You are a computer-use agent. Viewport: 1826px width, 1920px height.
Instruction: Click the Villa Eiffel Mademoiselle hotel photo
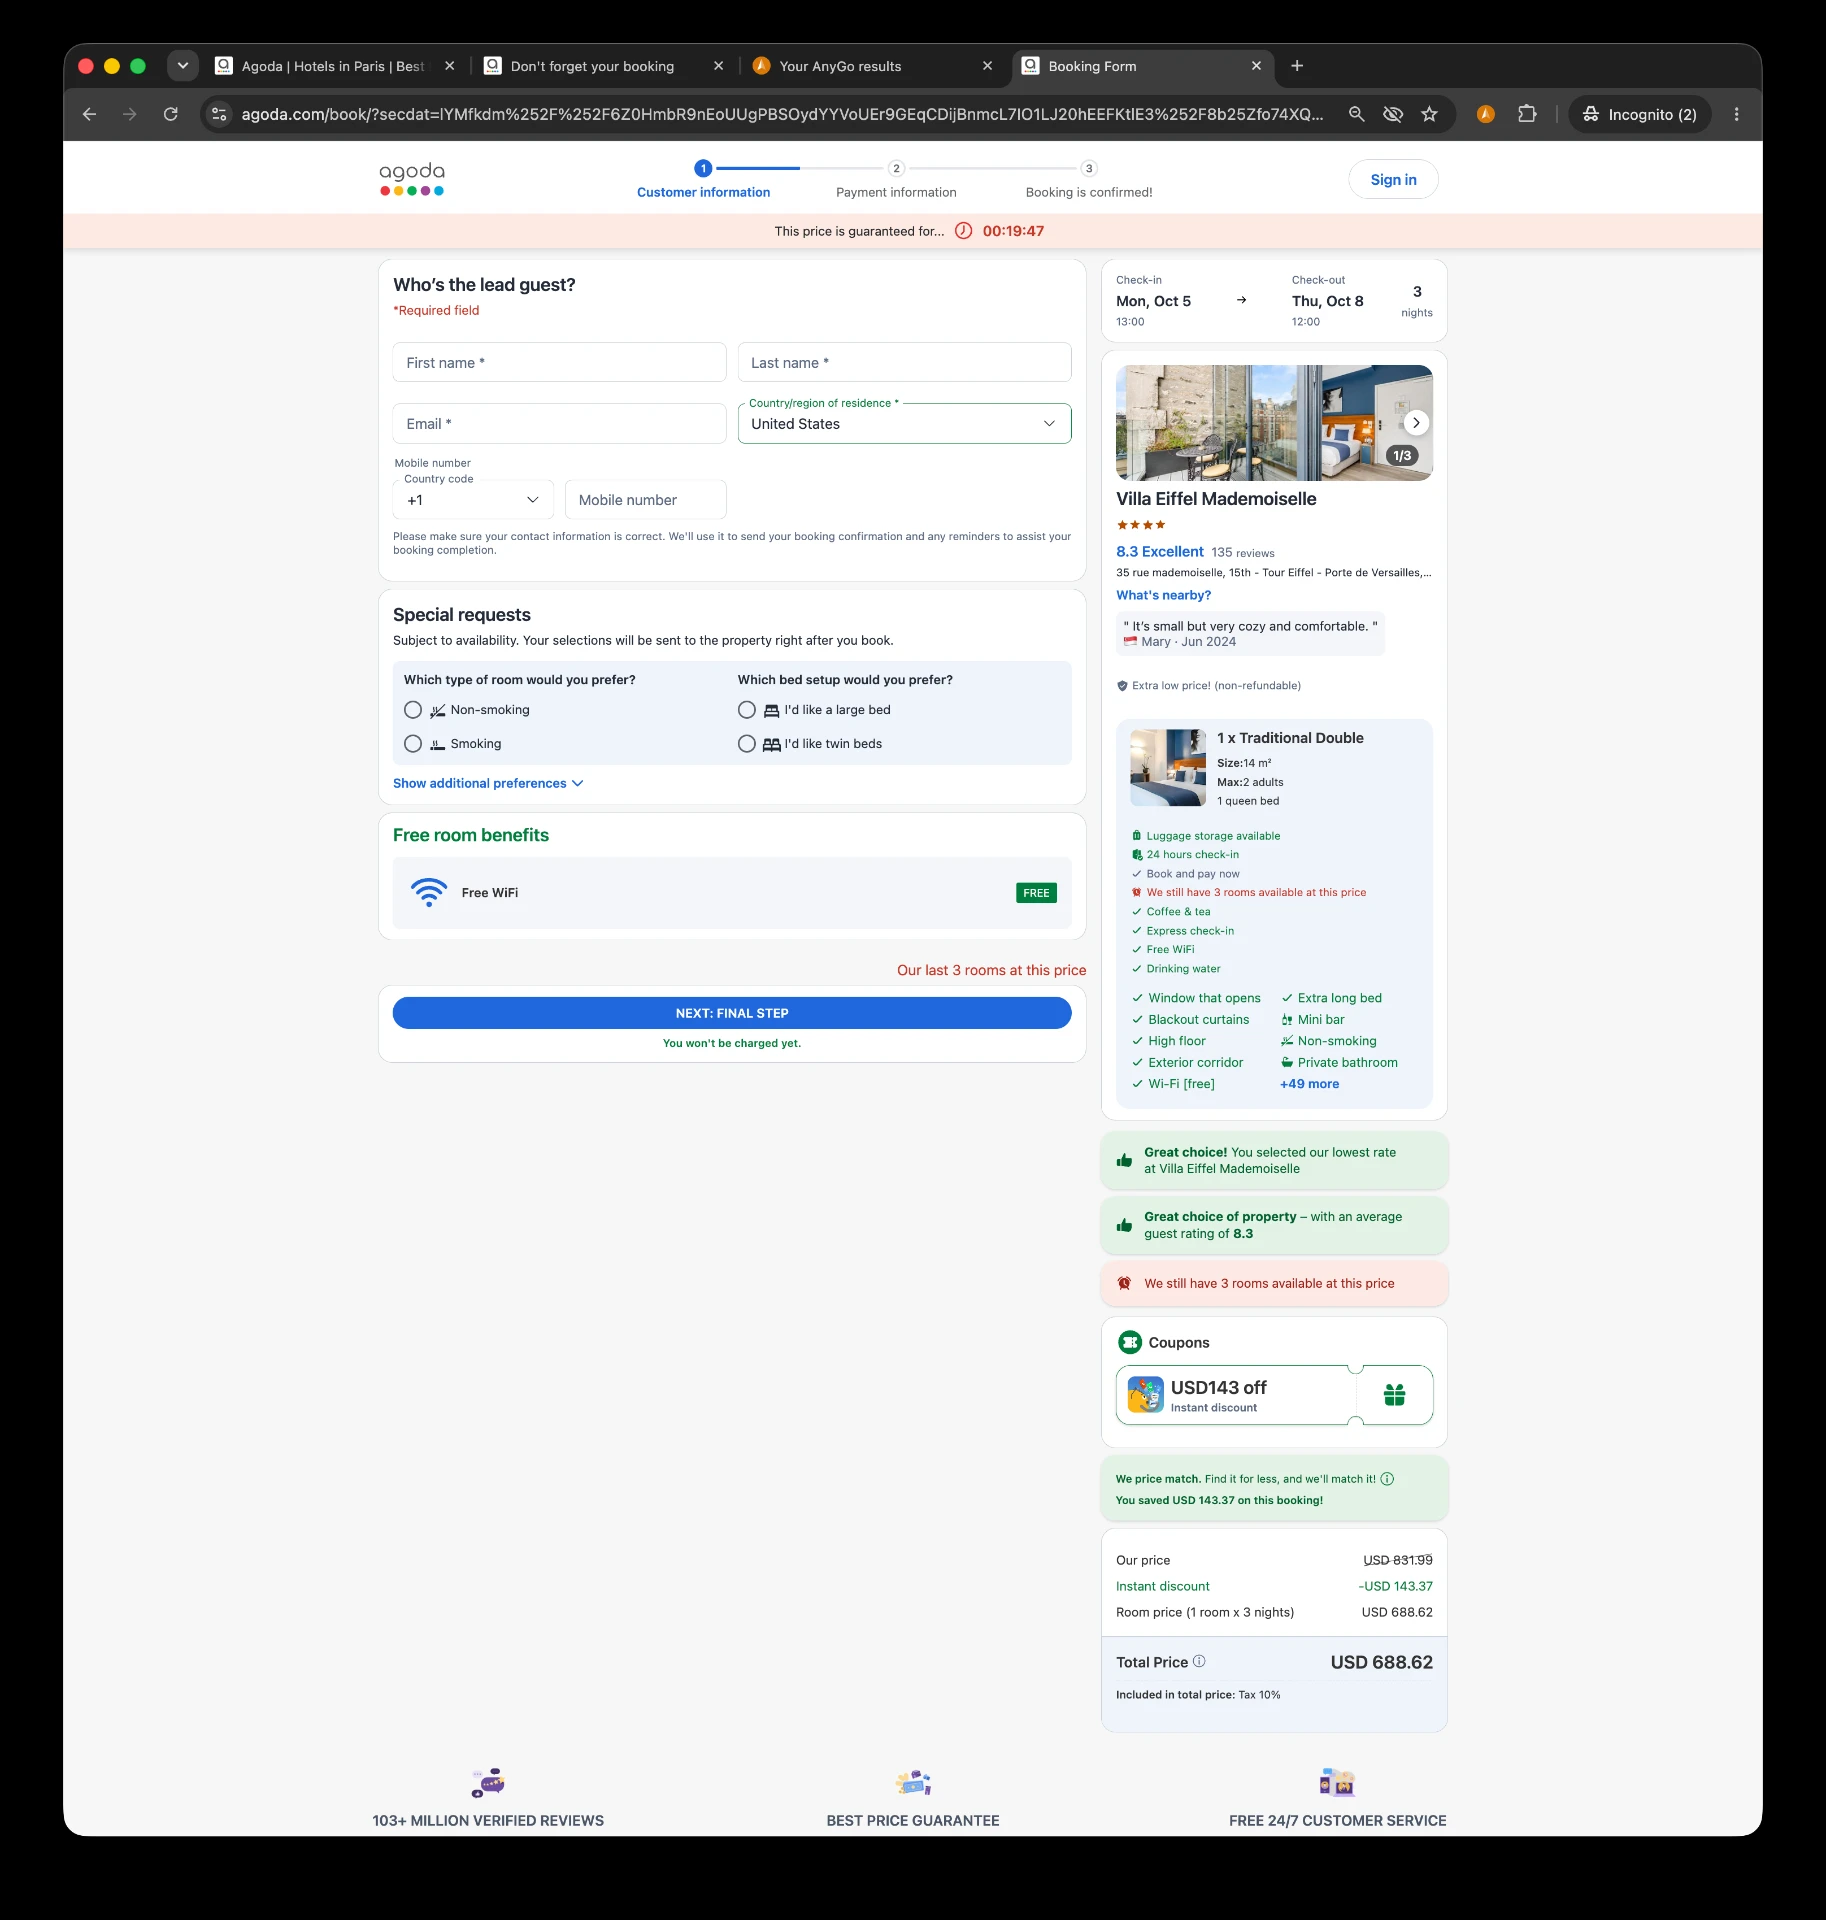coord(1274,423)
